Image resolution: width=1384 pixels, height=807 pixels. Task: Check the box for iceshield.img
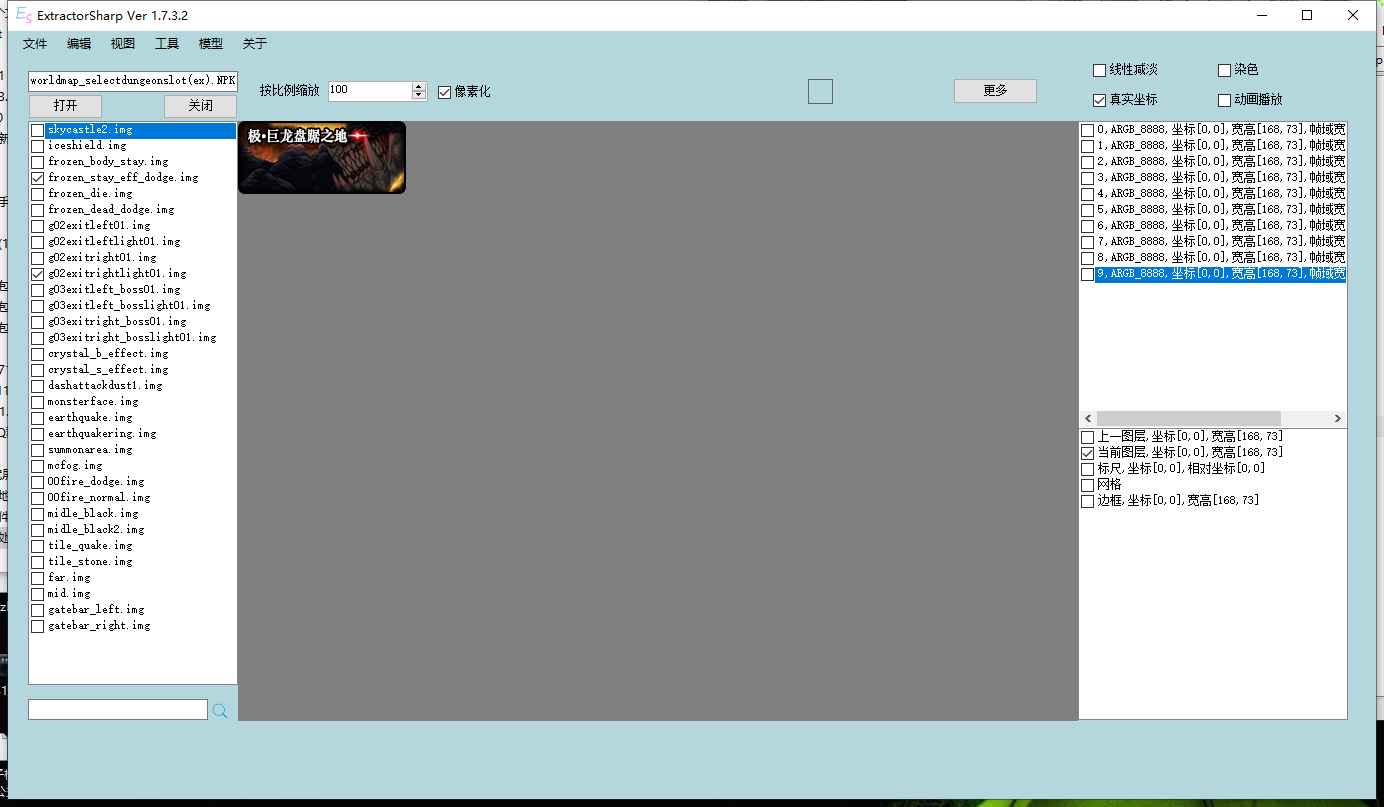(38, 146)
